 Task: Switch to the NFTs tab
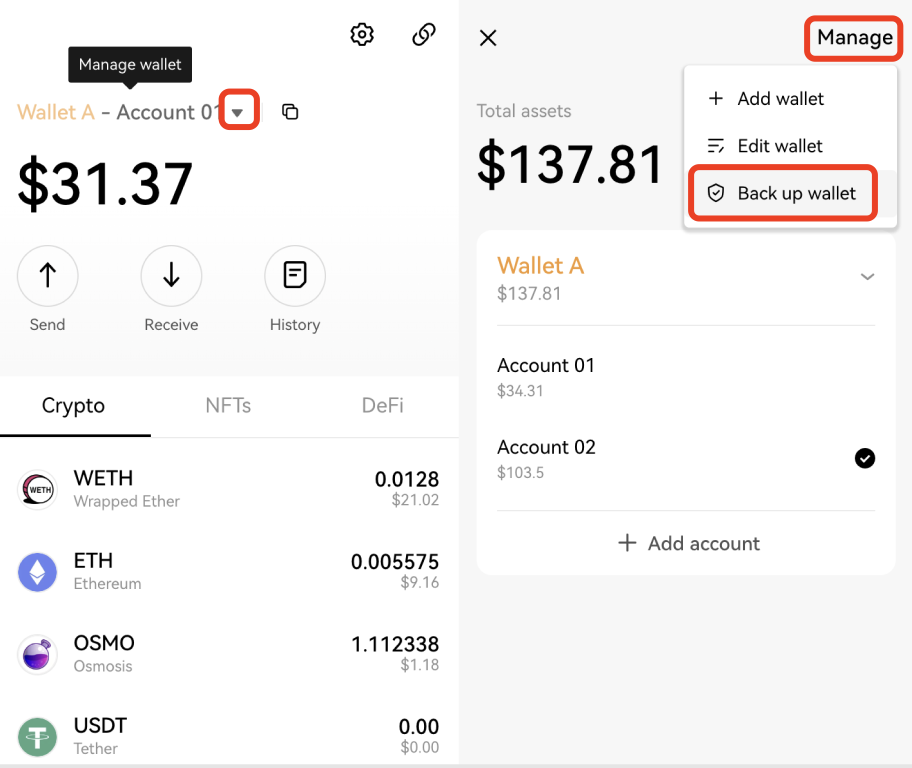(228, 406)
